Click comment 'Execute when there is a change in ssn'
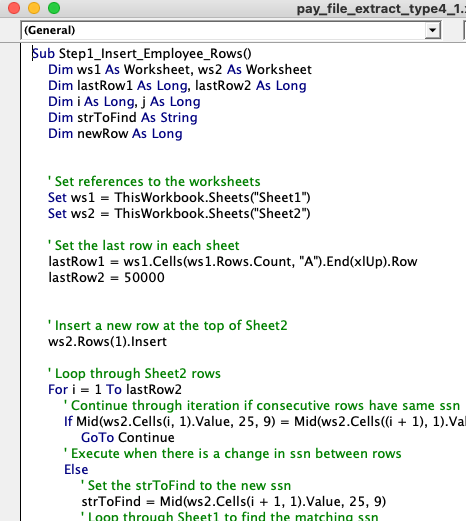This screenshot has height=521, width=466. click(x=233, y=454)
